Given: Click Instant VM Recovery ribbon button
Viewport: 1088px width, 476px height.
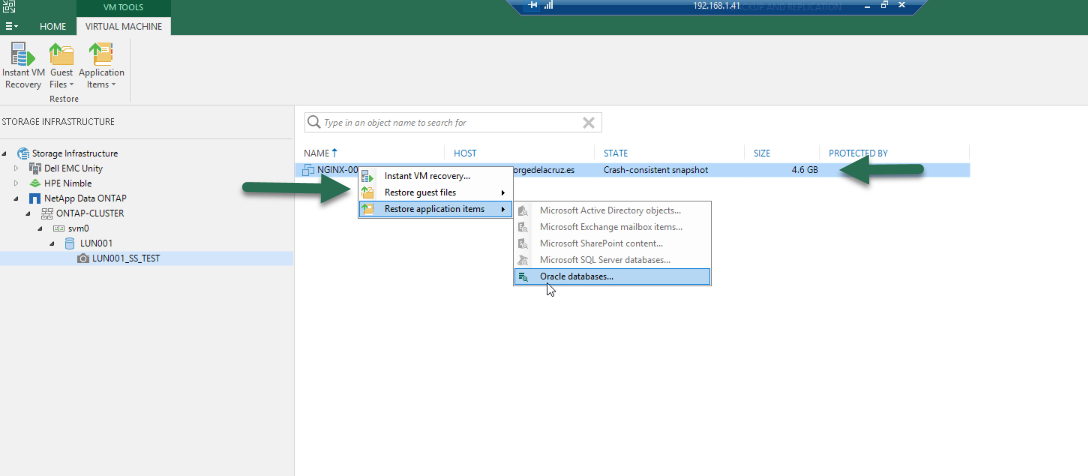Looking at the screenshot, I should (x=22, y=66).
